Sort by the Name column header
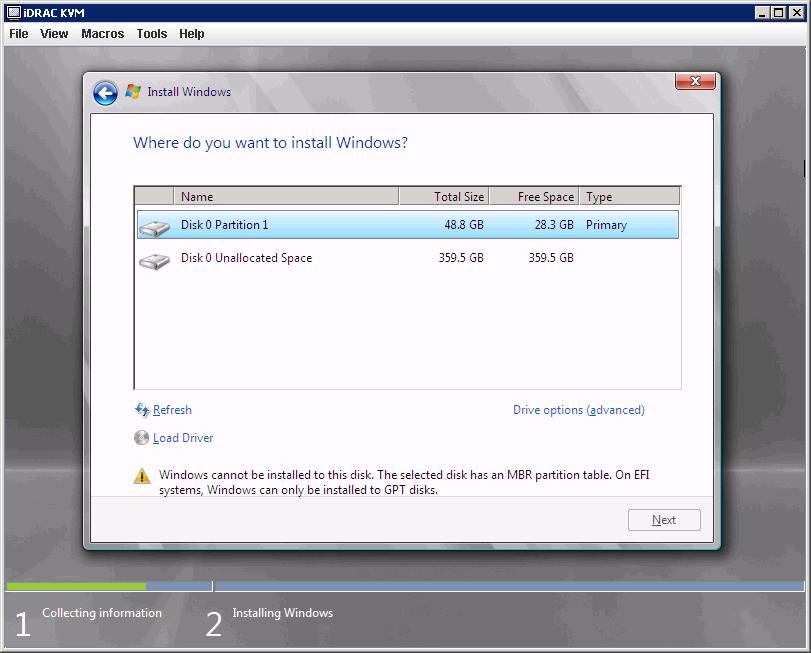Viewport: 811px width, 653px height. point(286,196)
